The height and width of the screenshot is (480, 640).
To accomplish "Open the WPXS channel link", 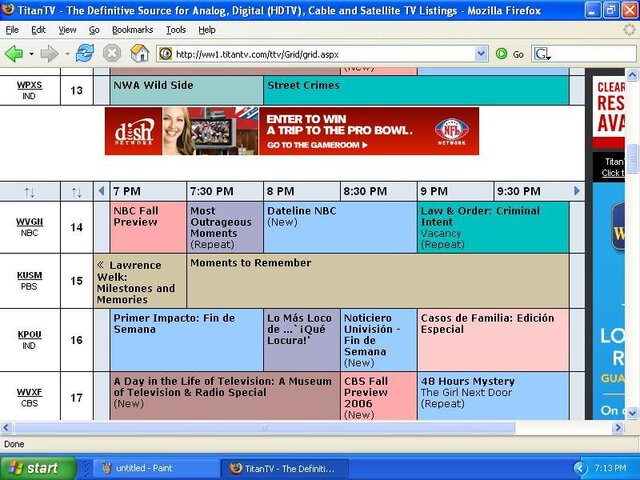I will (x=29, y=85).
